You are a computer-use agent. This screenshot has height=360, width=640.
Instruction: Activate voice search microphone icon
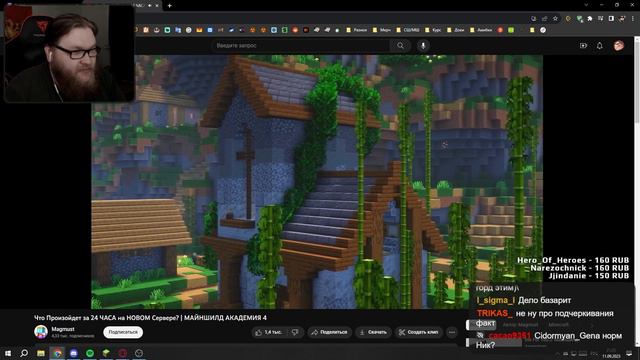point(423,46)
